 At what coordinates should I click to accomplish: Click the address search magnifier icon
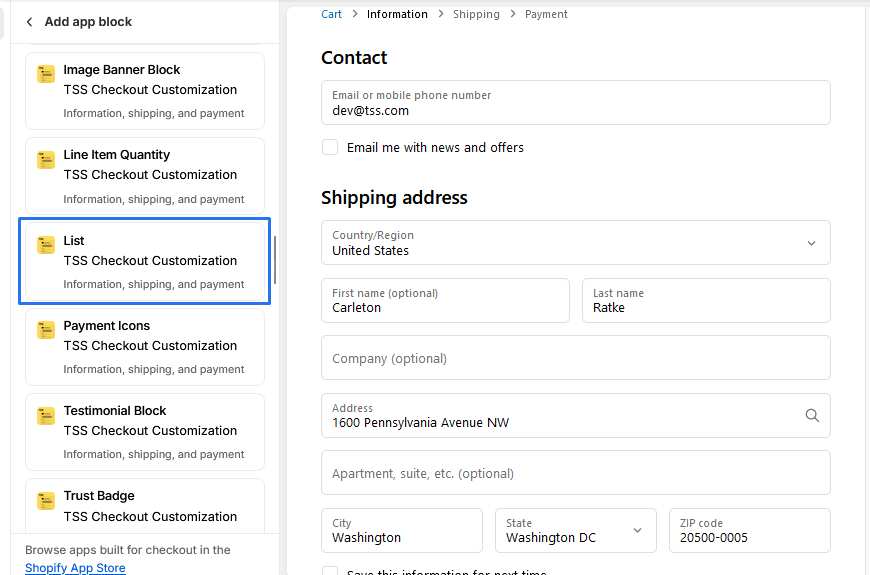pos(812,415)
